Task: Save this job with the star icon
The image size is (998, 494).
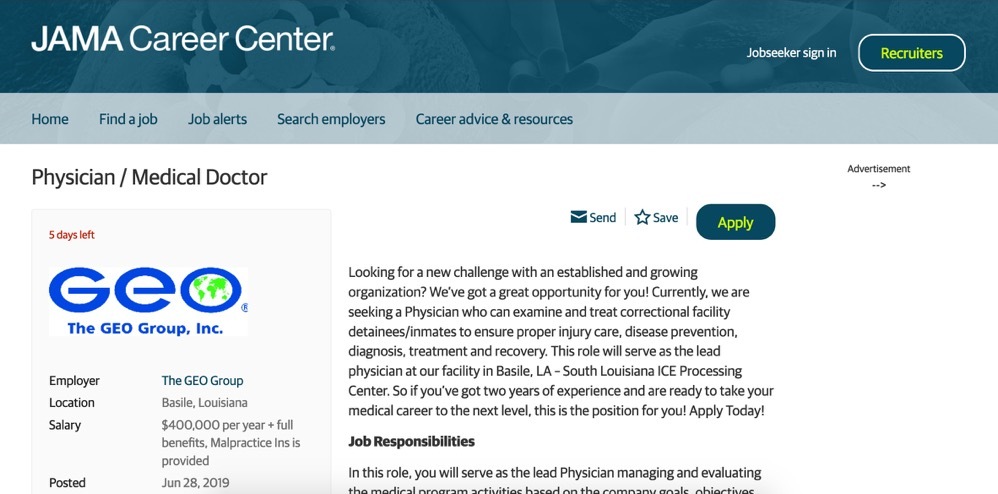Action: pos(642,218)
